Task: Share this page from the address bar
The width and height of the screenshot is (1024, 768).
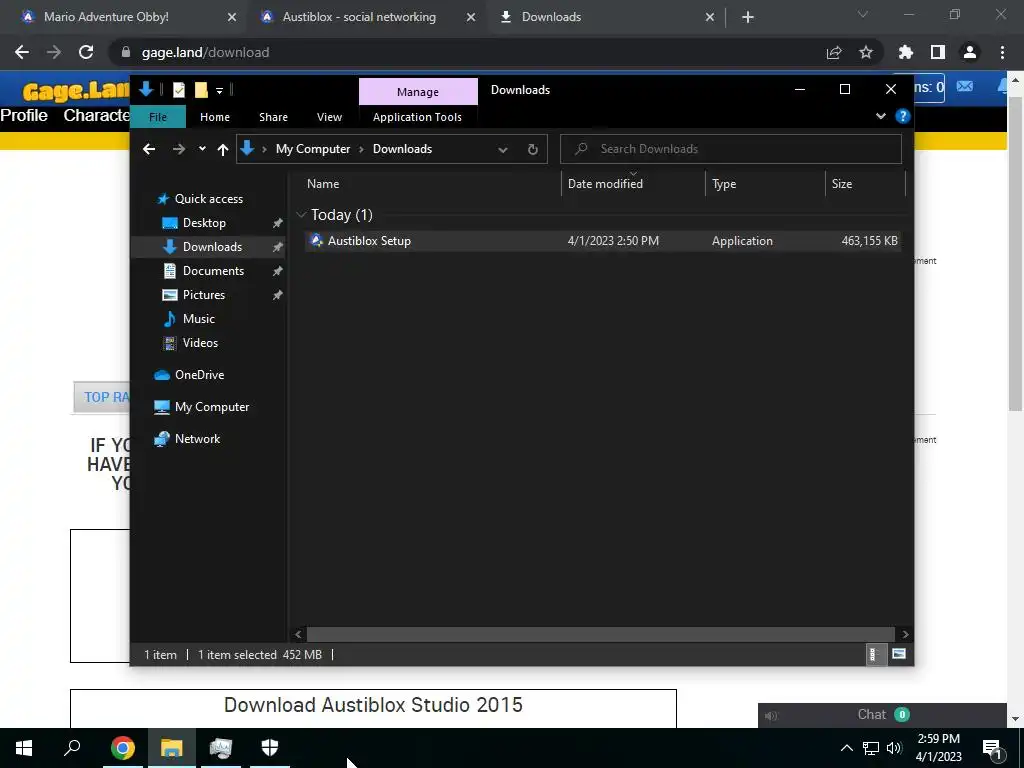Action: 834,52
